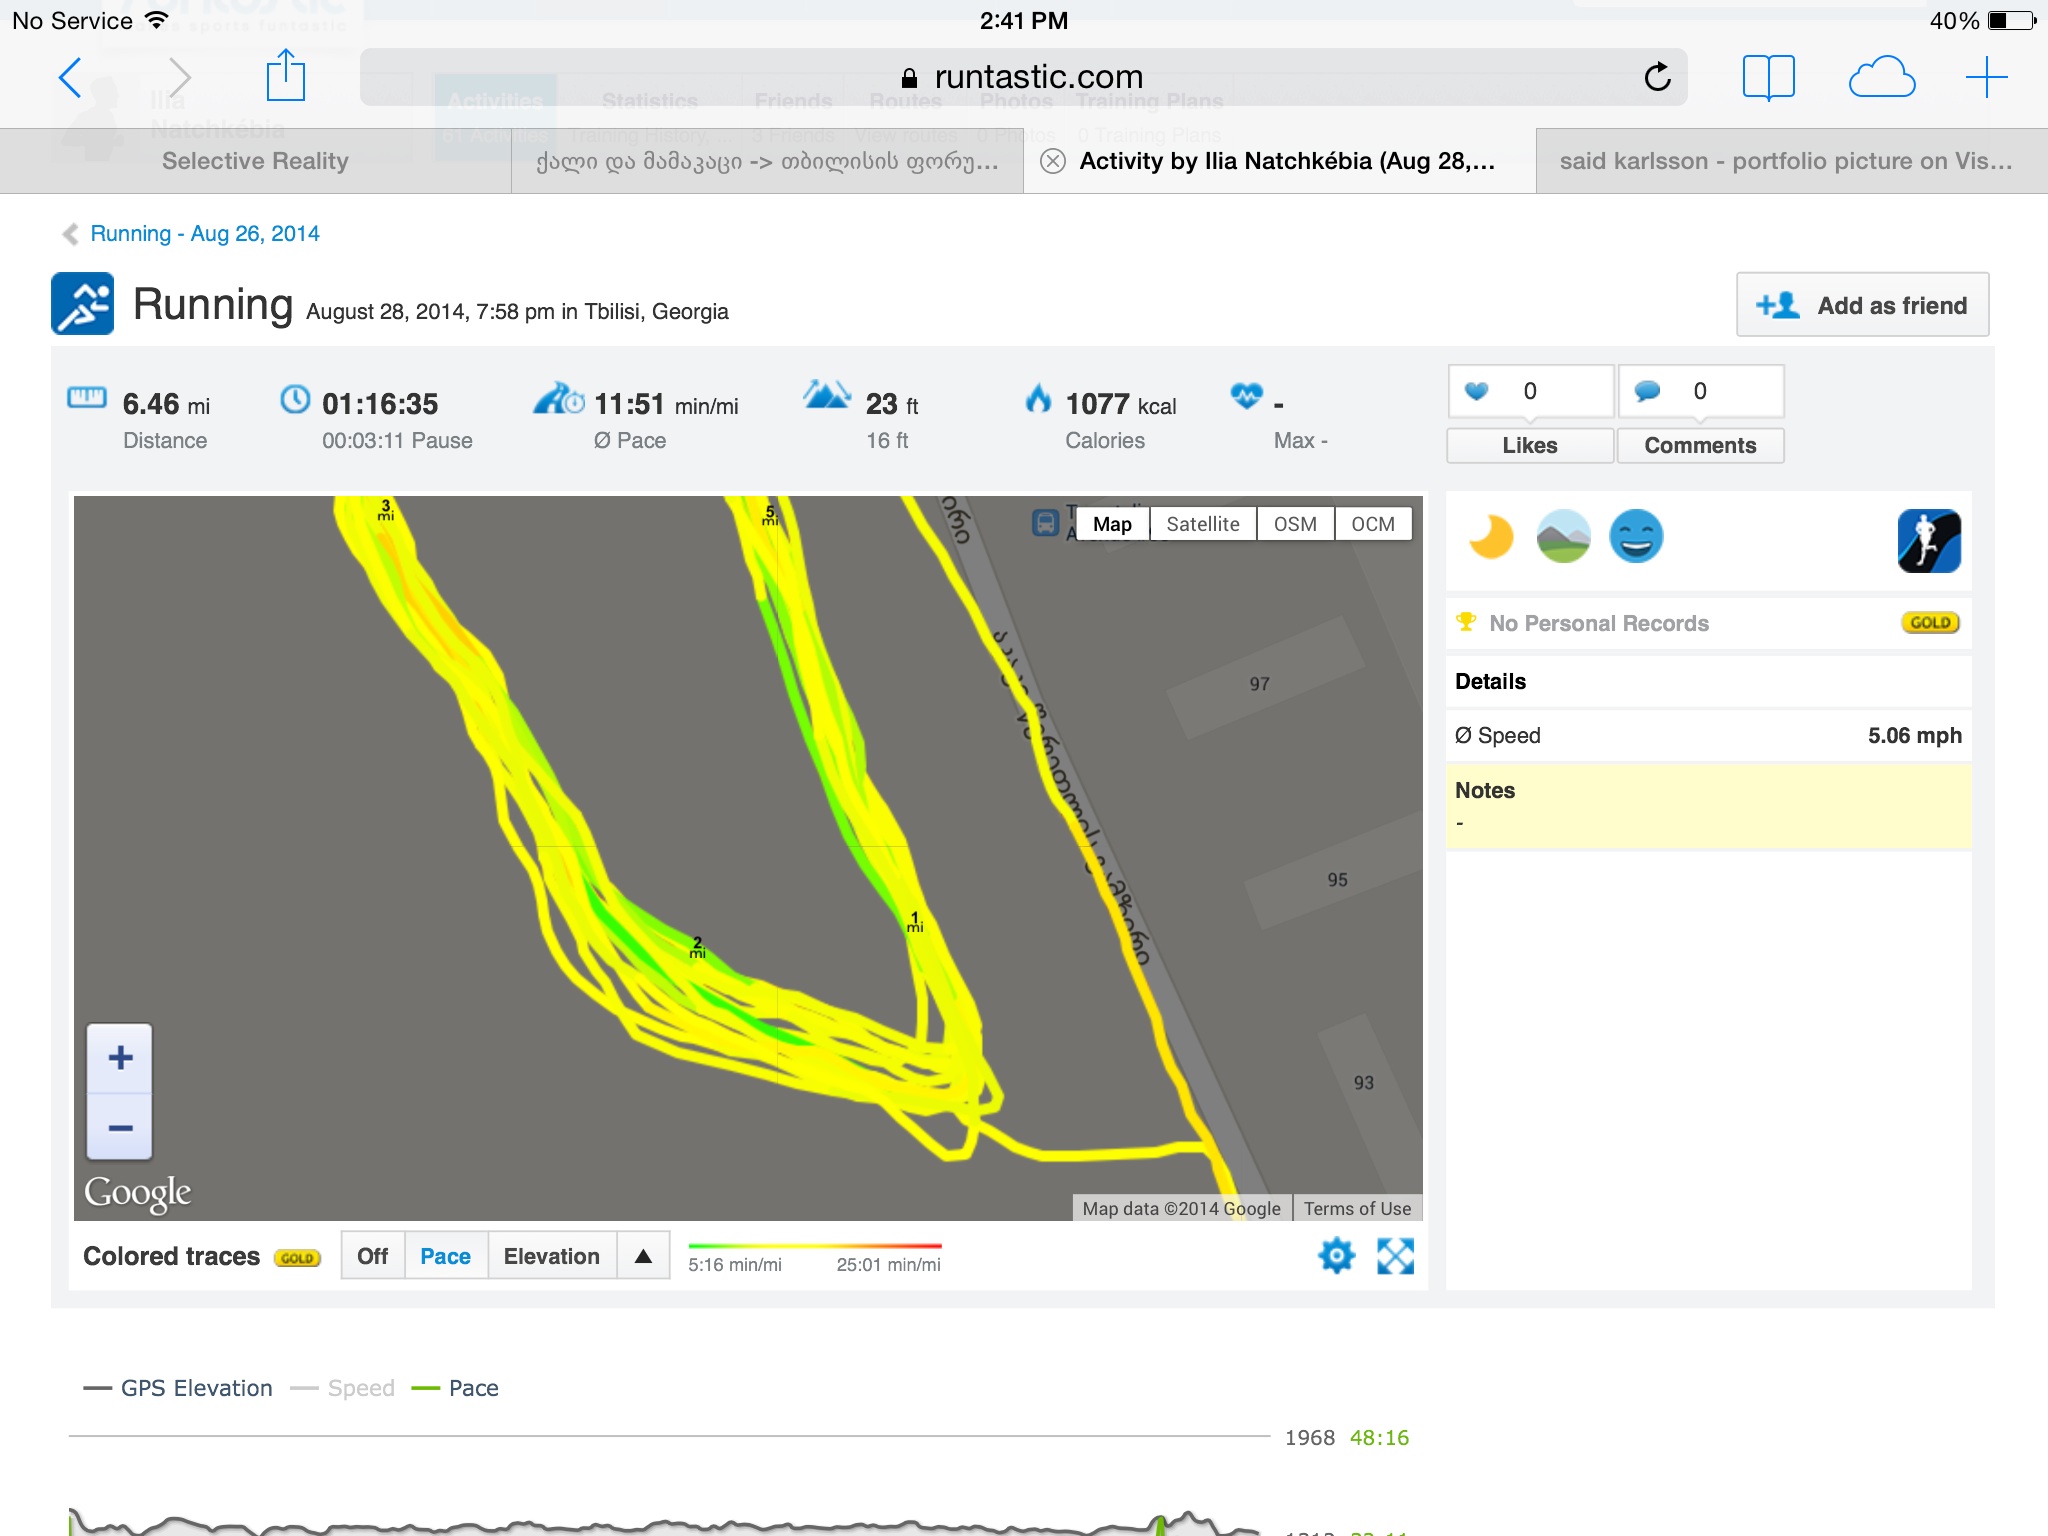Switch to the Selective Reality tab
The width and height of the screenshot is (2048, 1536).
tap(255, 161)
